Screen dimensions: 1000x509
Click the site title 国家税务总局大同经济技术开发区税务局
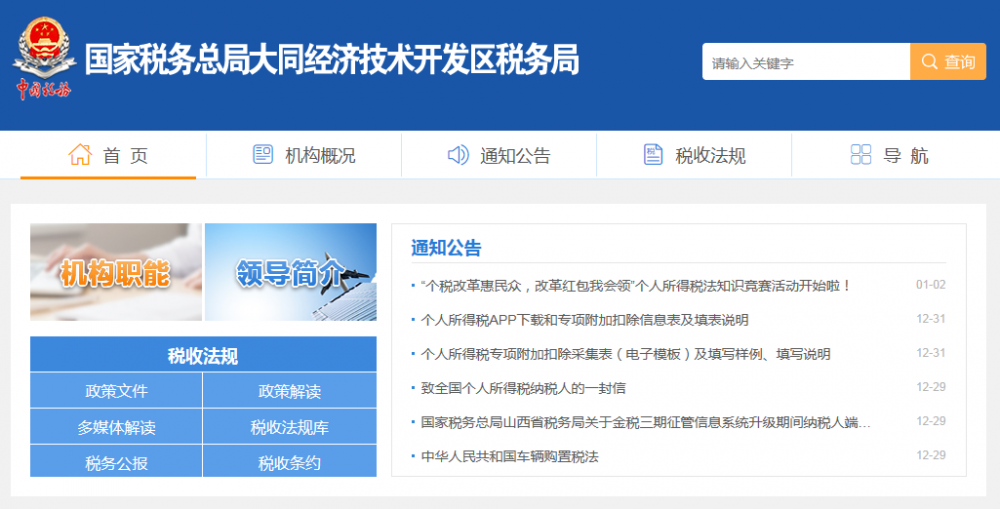pos(332,60)
